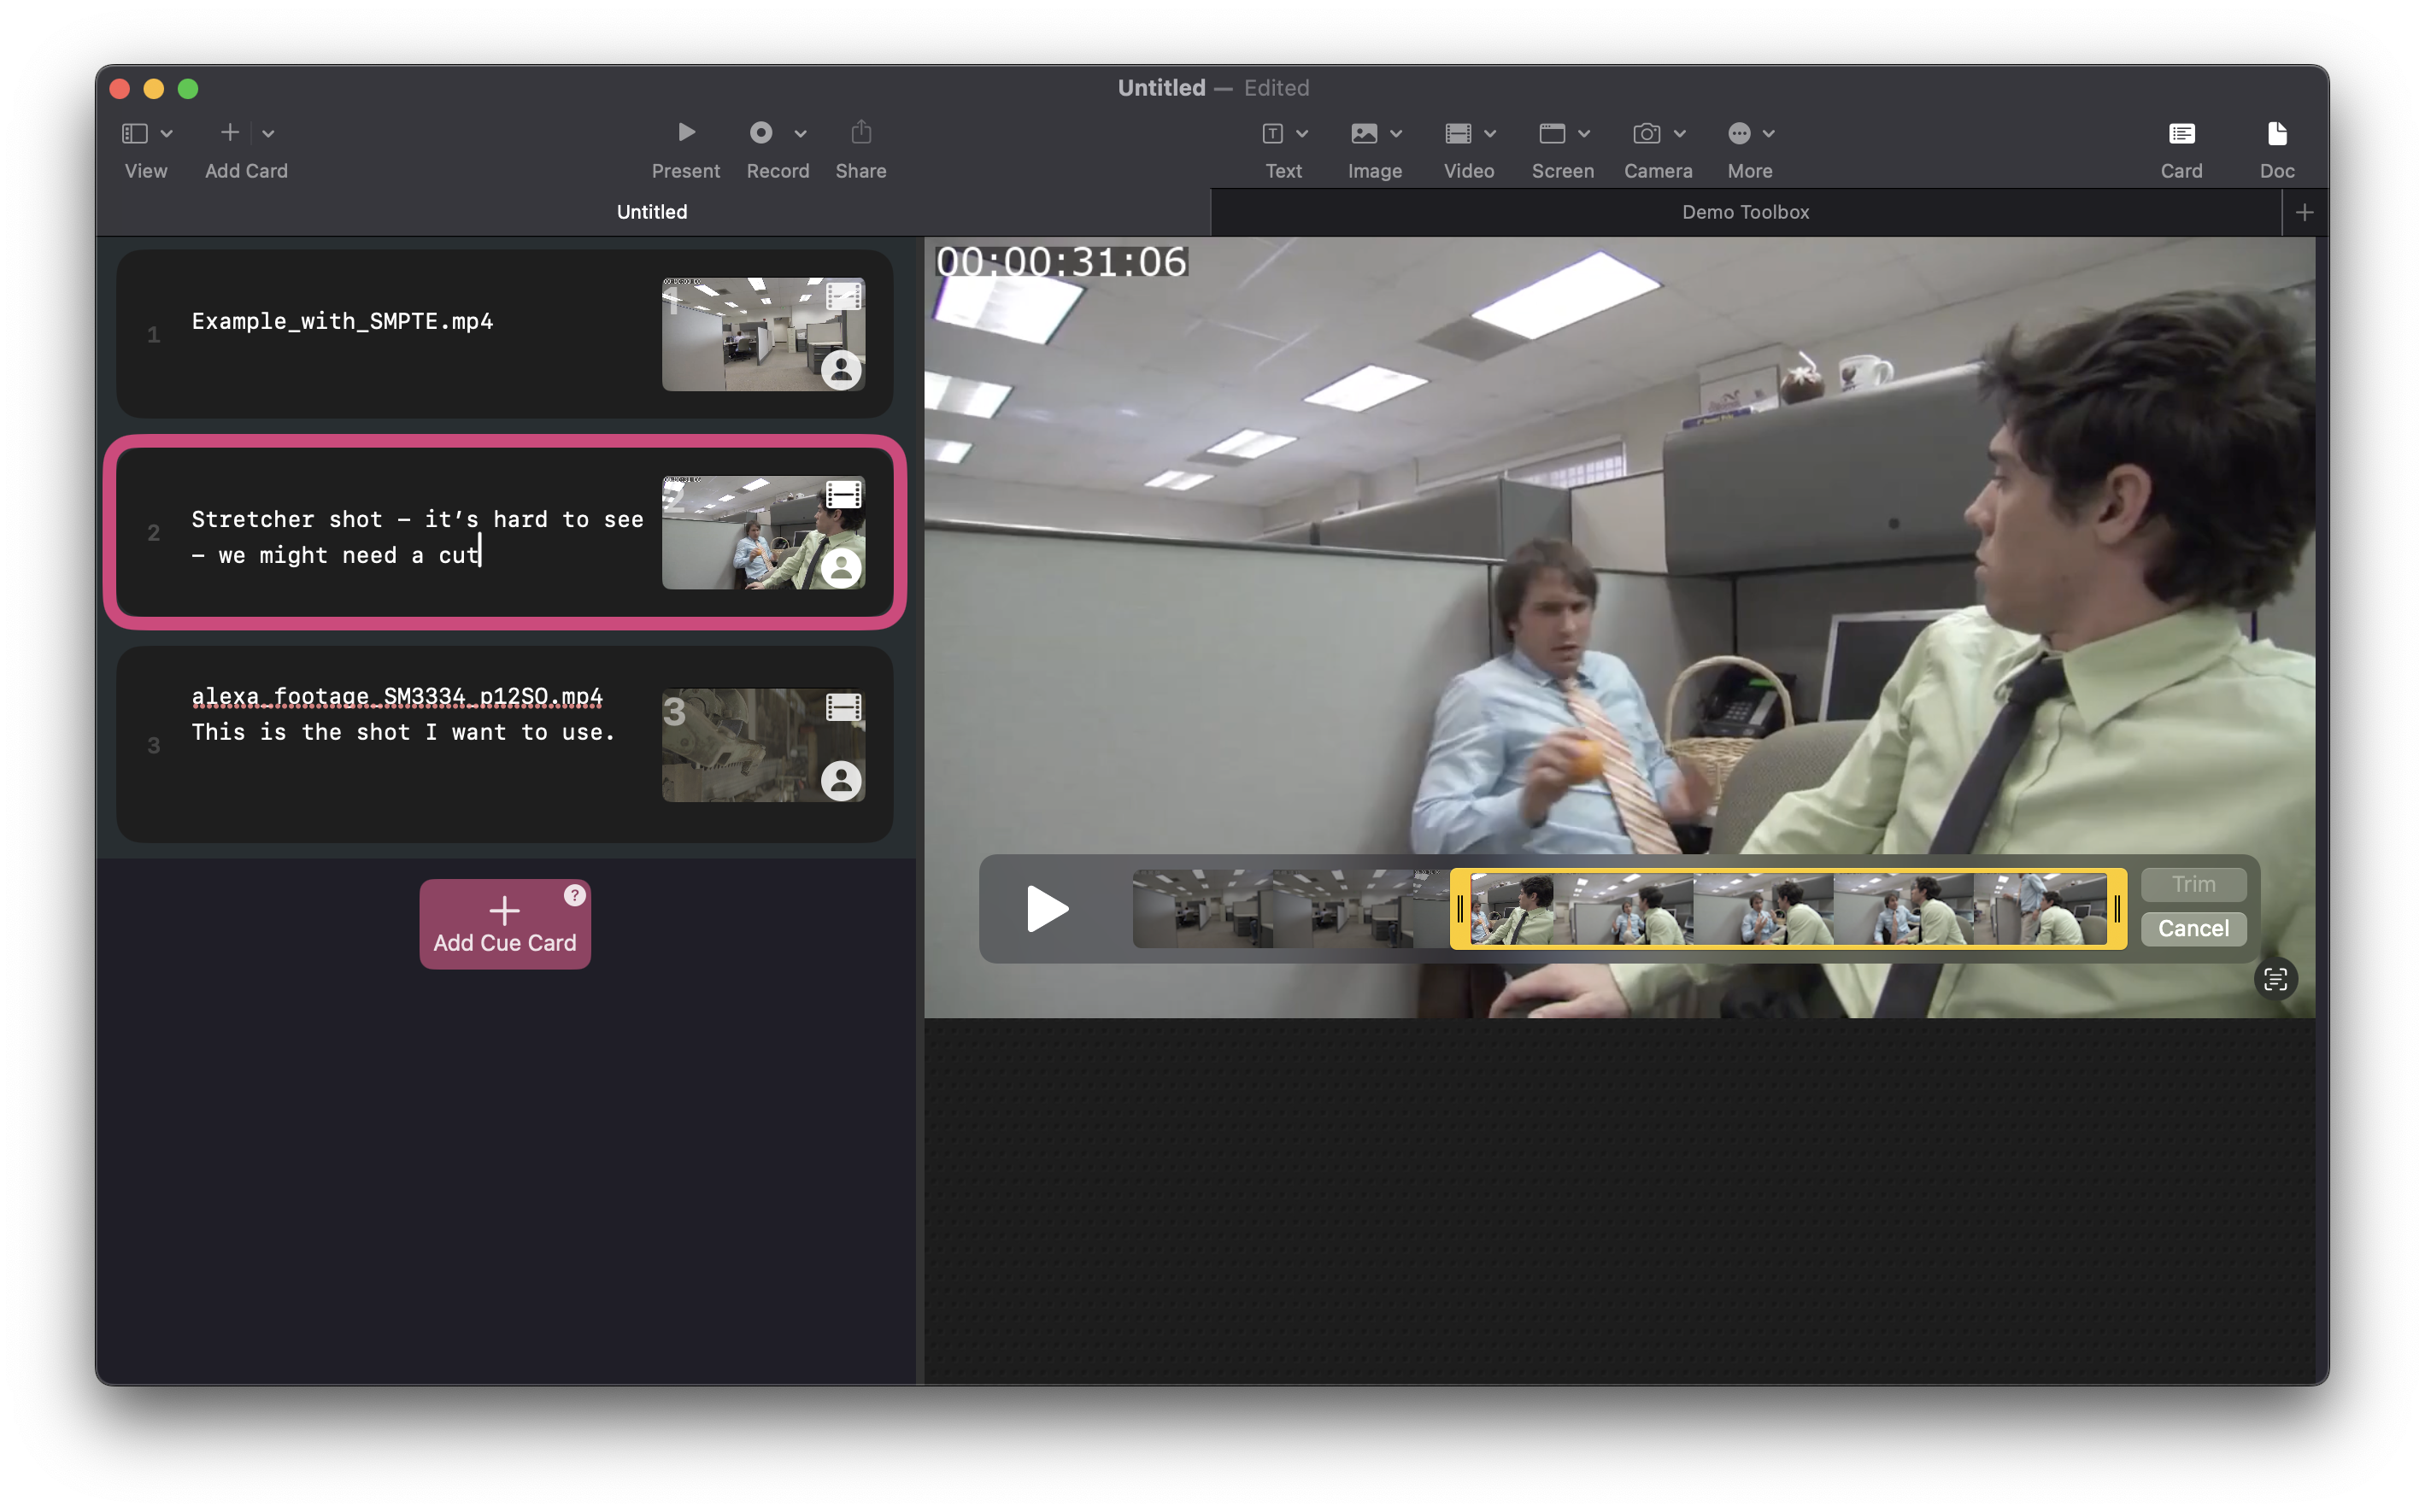Click the untrimmed grey filmstrip section
2425x1512 pixels.
click(1291, 909)
